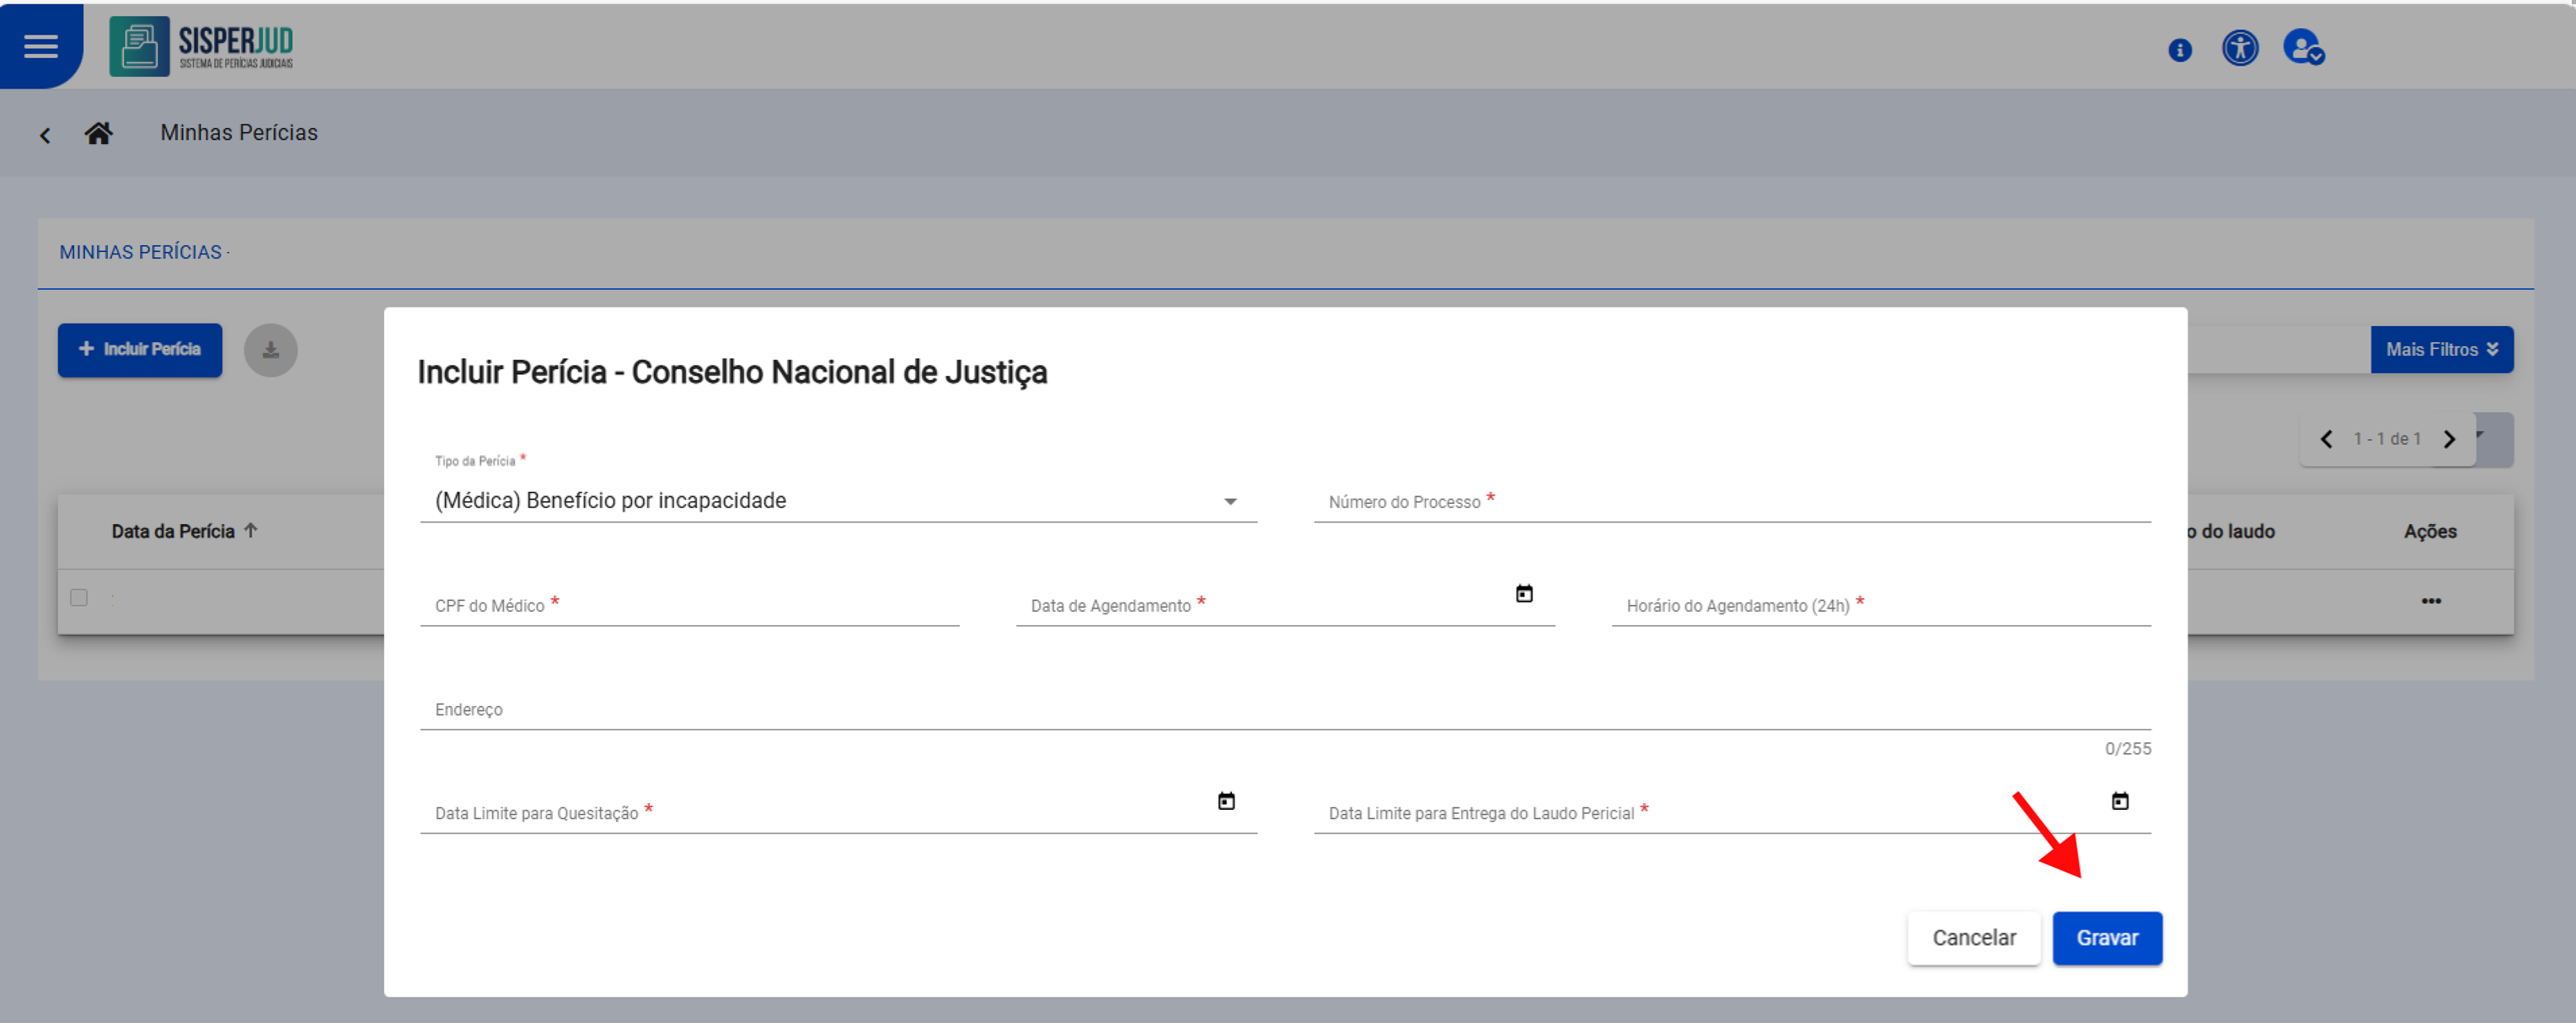2576x1023 pixels.
Task: Open the accessibility options icon
Action: point(2239,48)
